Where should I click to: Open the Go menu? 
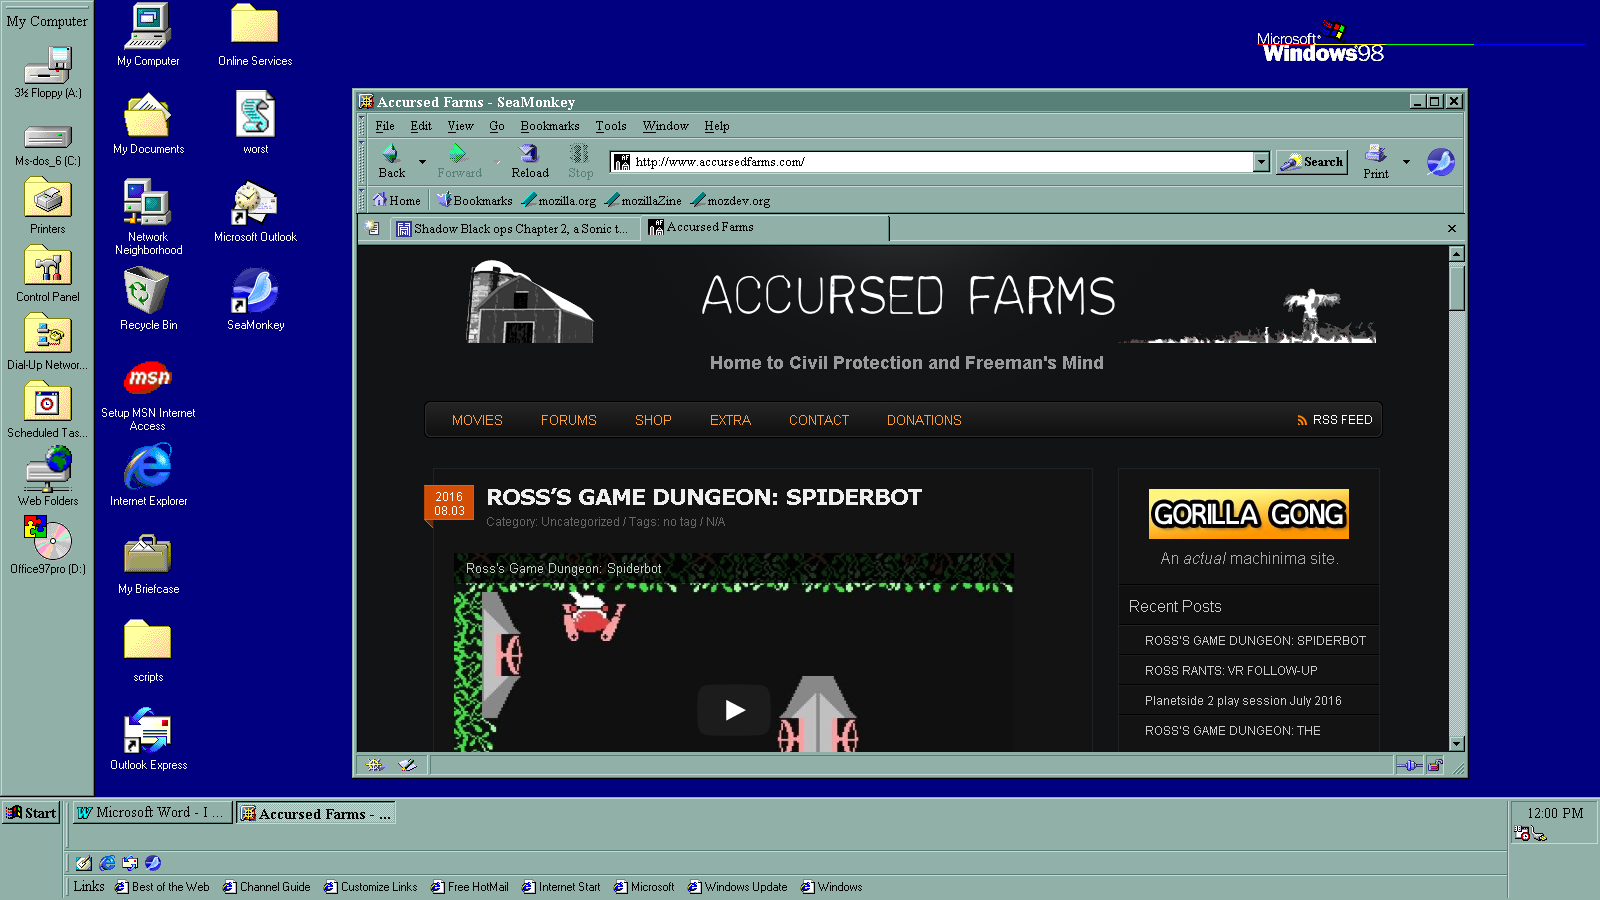[497, 126]
